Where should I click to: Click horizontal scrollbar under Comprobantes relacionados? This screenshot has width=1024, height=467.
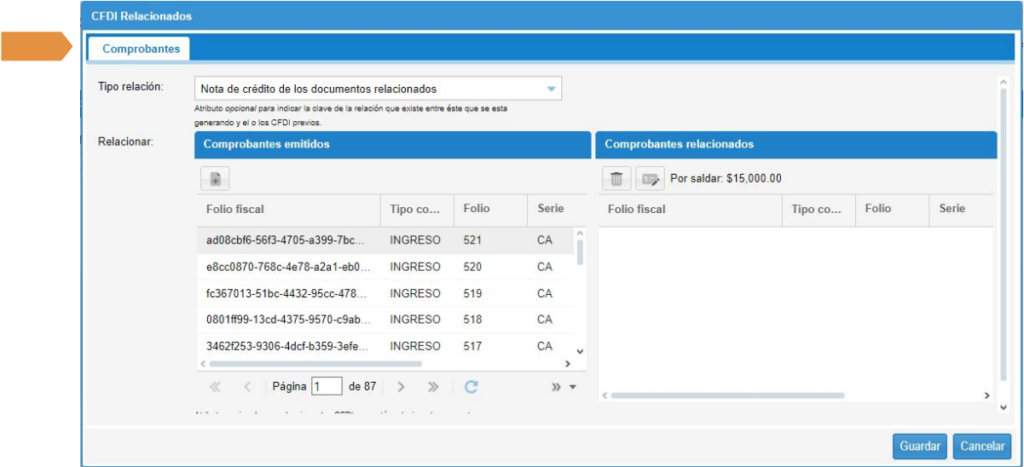(790, 397)
